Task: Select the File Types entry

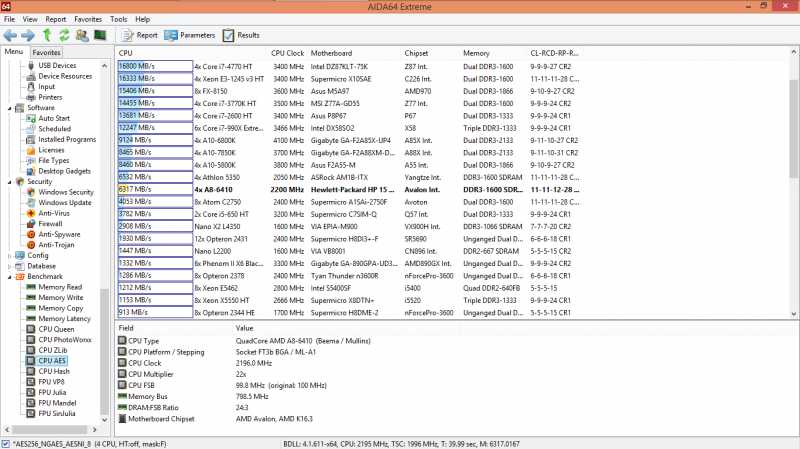Action: (x=54, y=161)
